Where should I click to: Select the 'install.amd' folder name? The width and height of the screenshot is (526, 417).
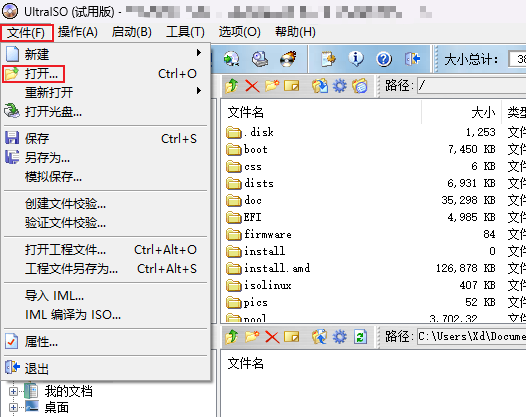(277, 268)
